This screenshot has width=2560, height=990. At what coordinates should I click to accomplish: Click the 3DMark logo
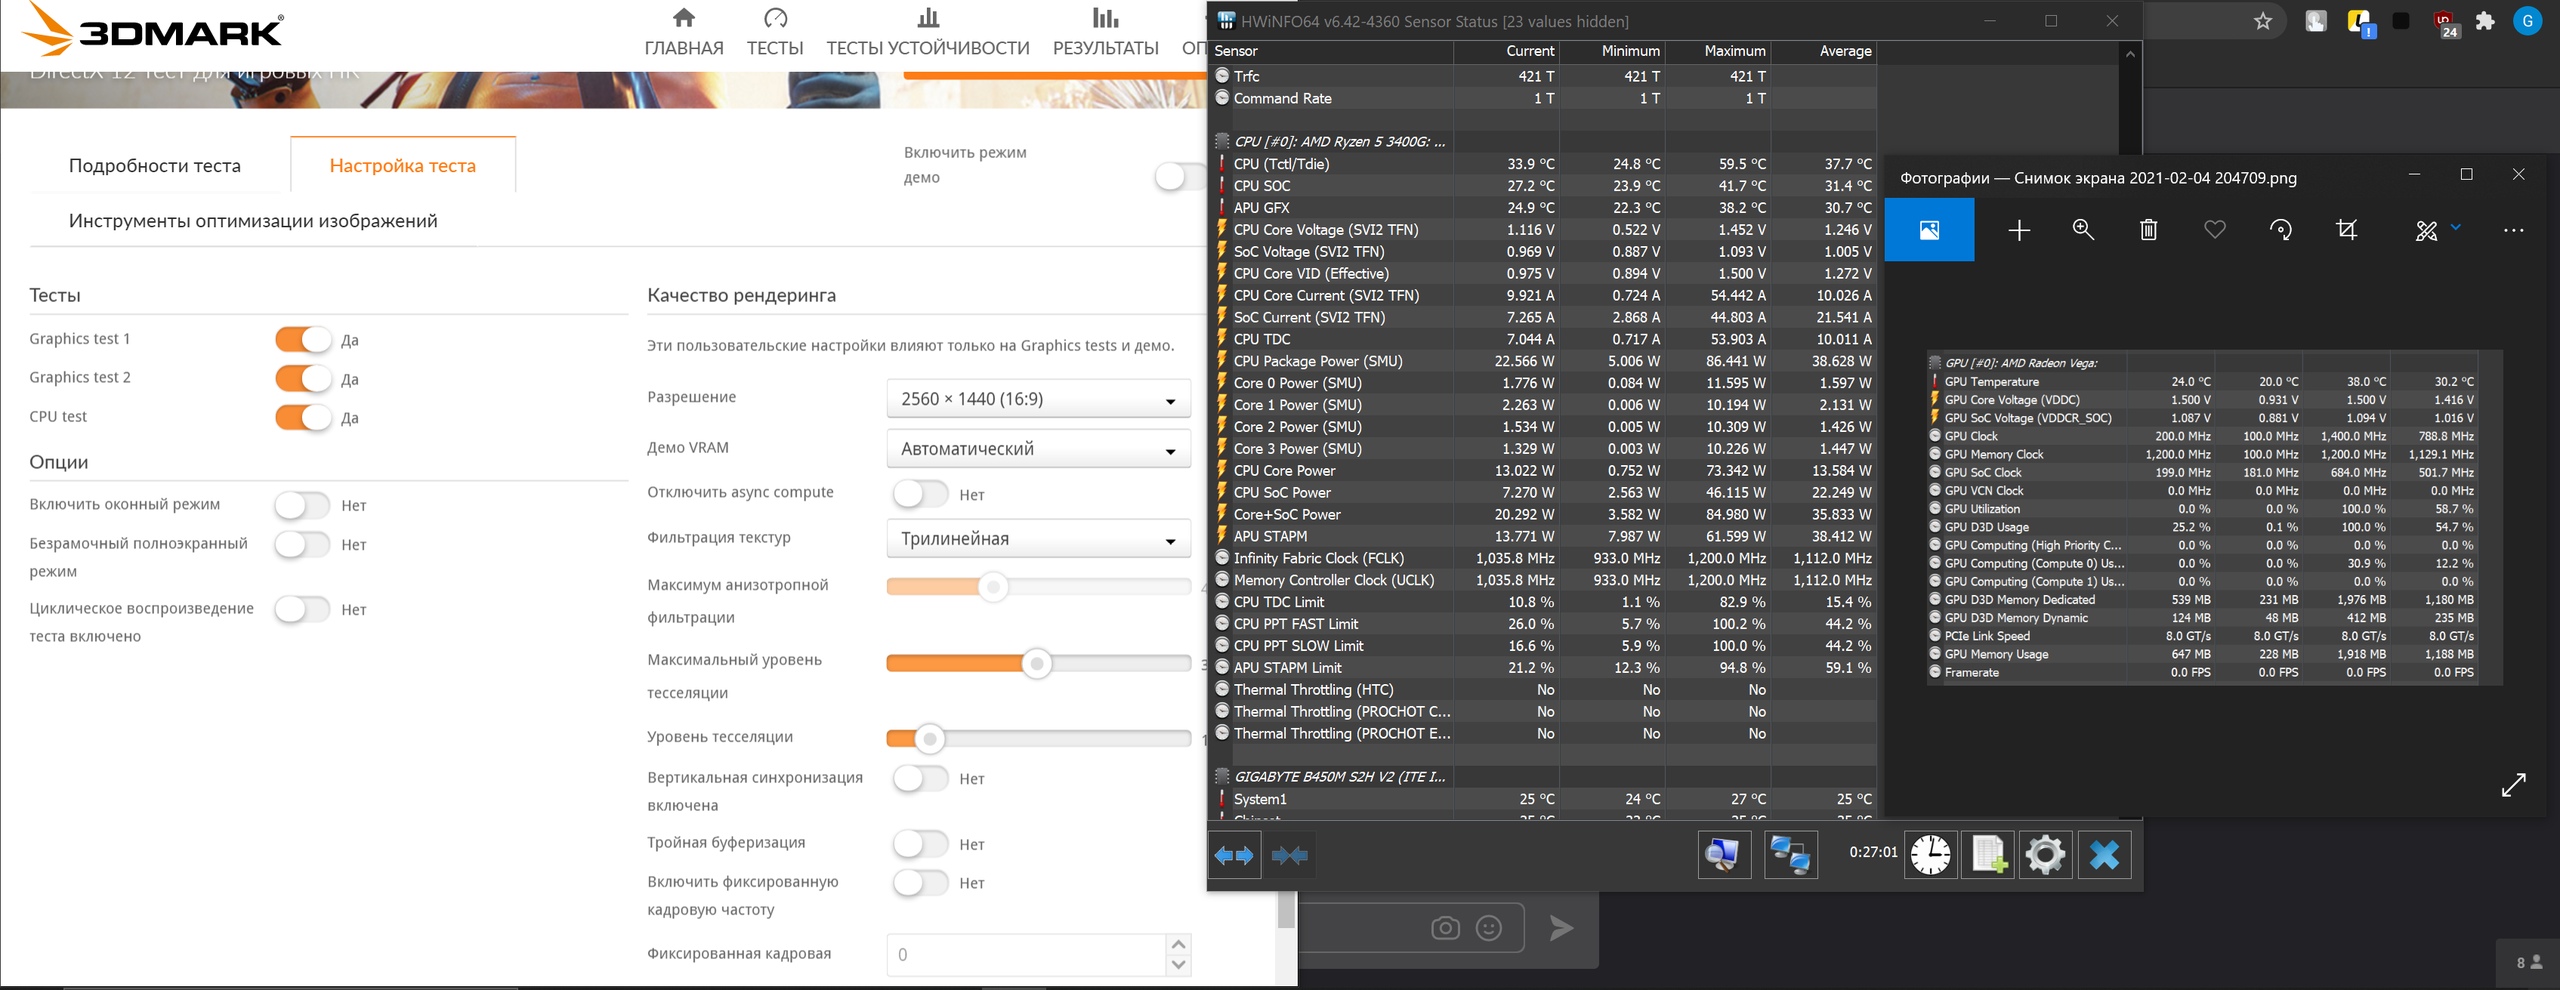coord(153,30)
